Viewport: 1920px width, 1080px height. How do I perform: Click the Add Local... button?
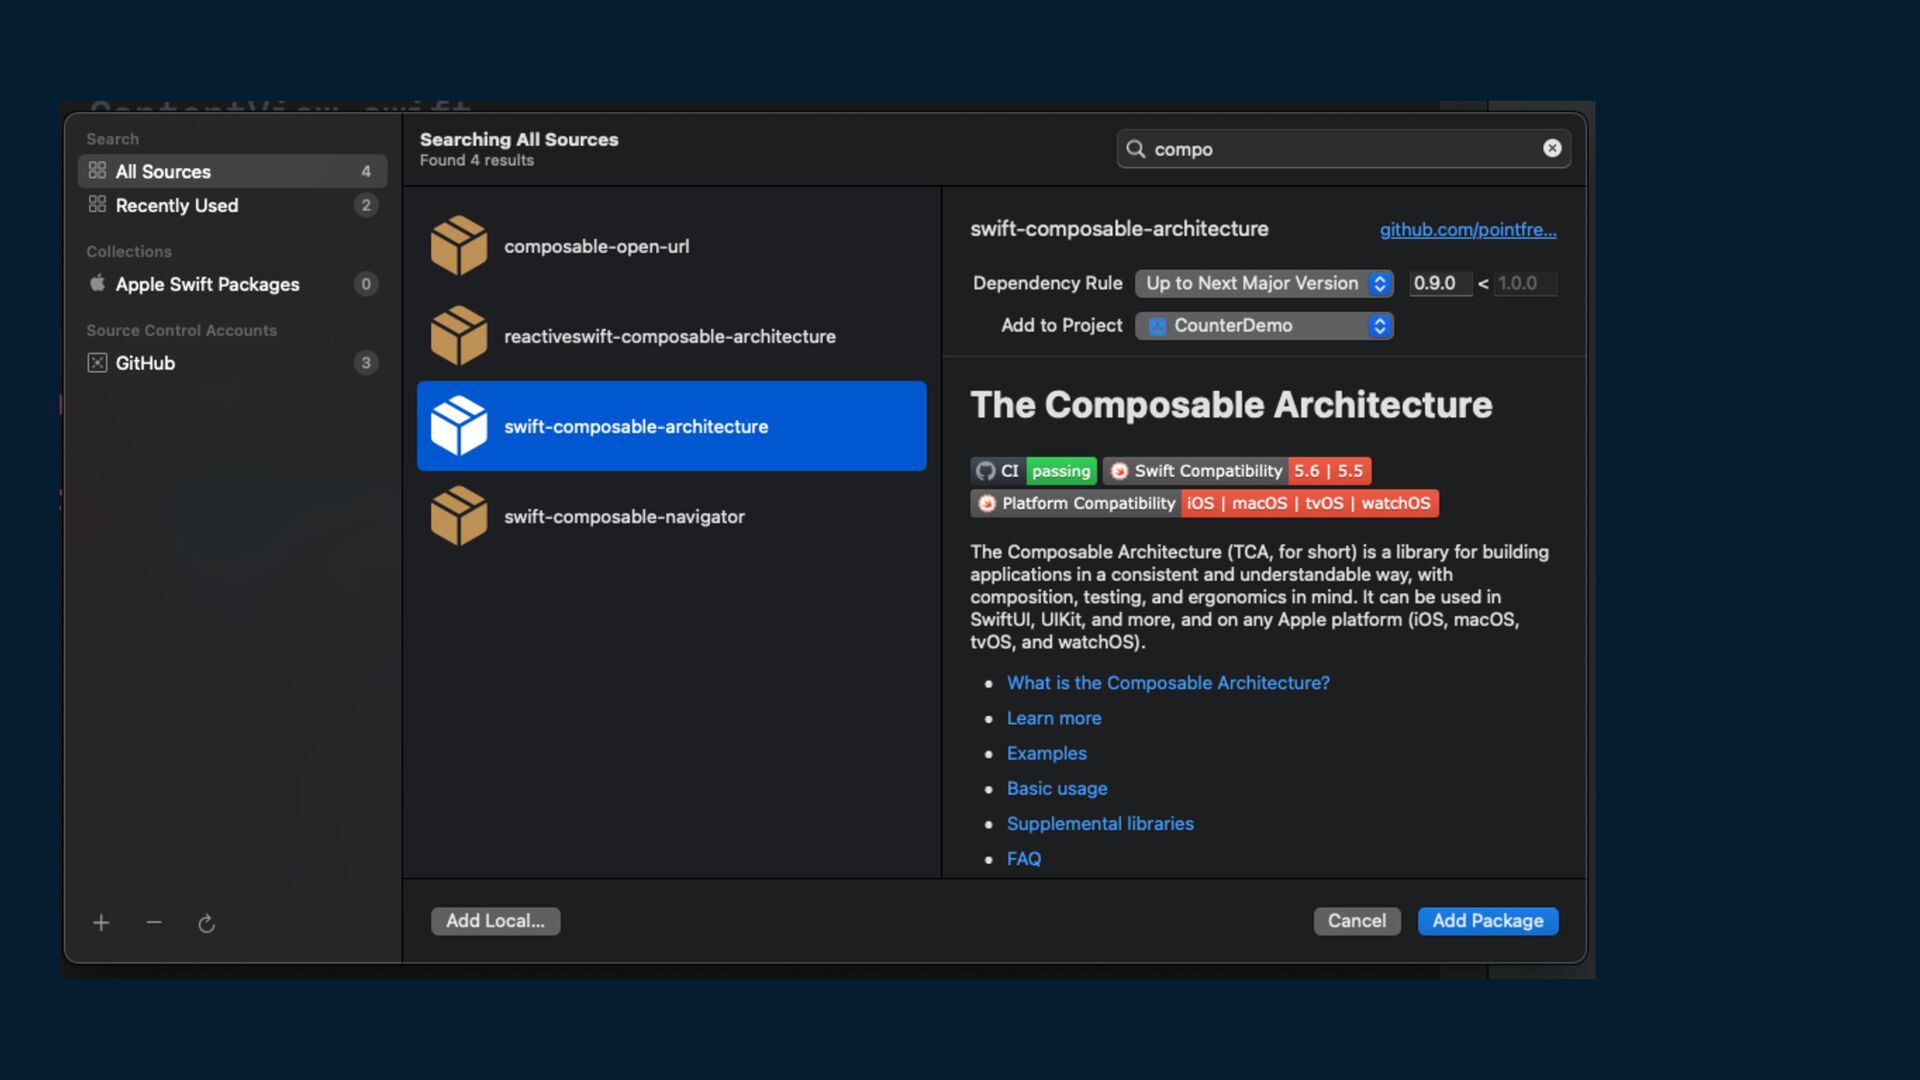pyautogui.click(x=496, y=921)
